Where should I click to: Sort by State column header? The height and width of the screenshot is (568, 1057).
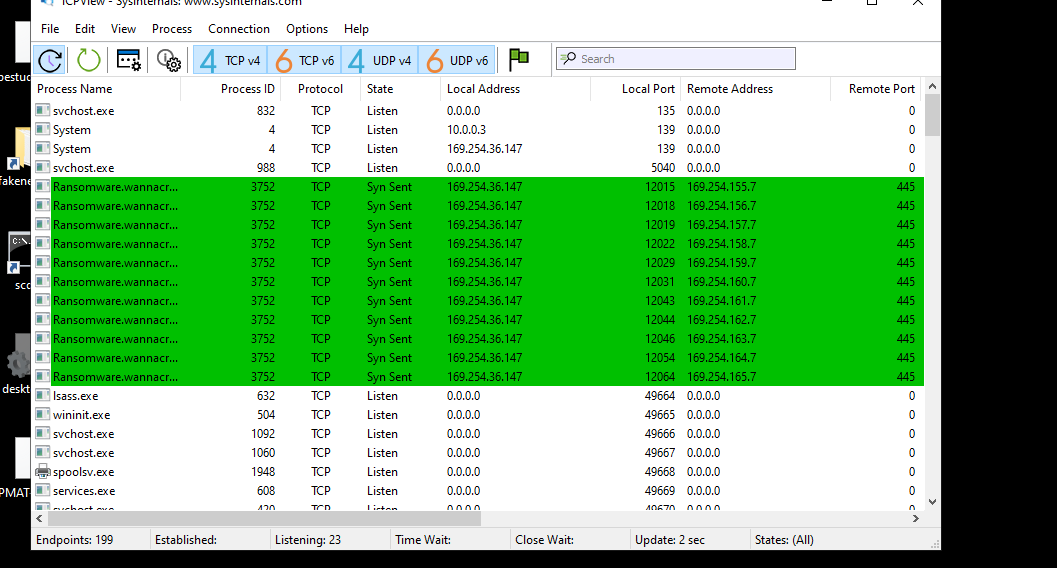[400, 89]
